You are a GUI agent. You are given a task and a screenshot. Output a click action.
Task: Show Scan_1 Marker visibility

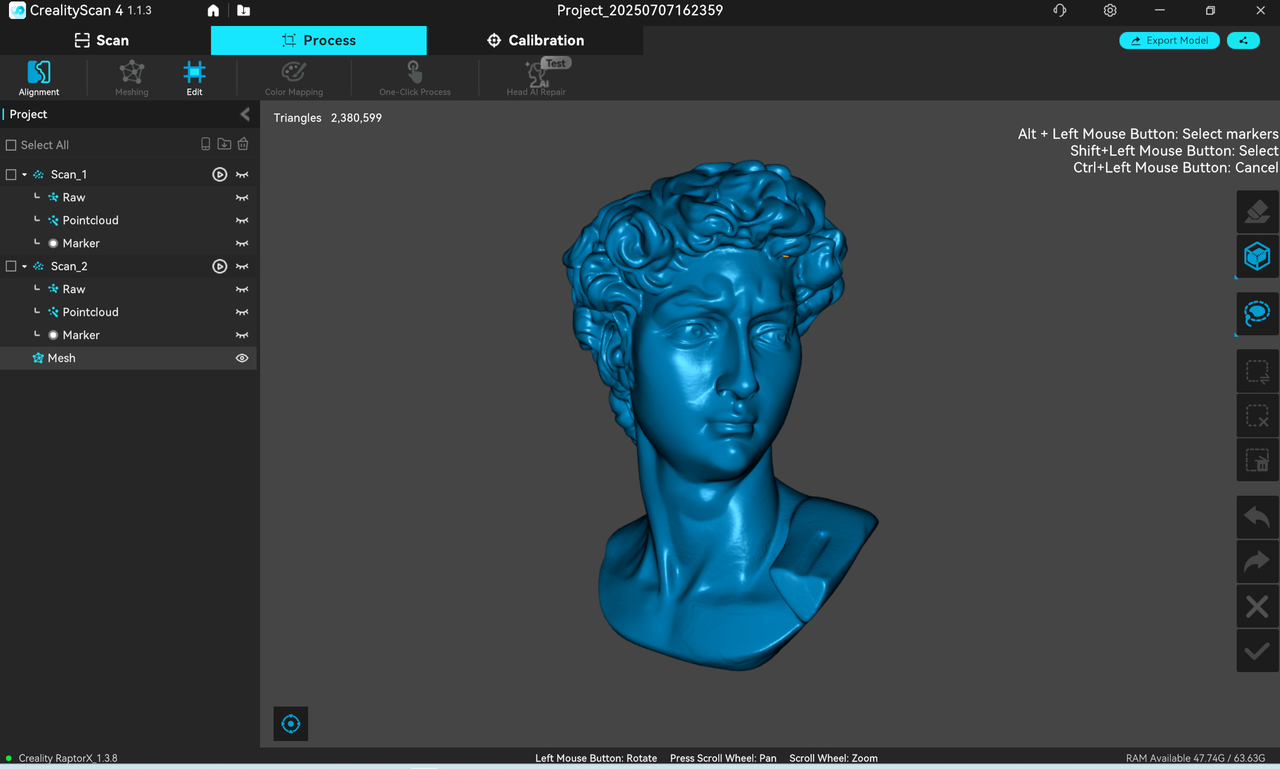click(242, 243)
